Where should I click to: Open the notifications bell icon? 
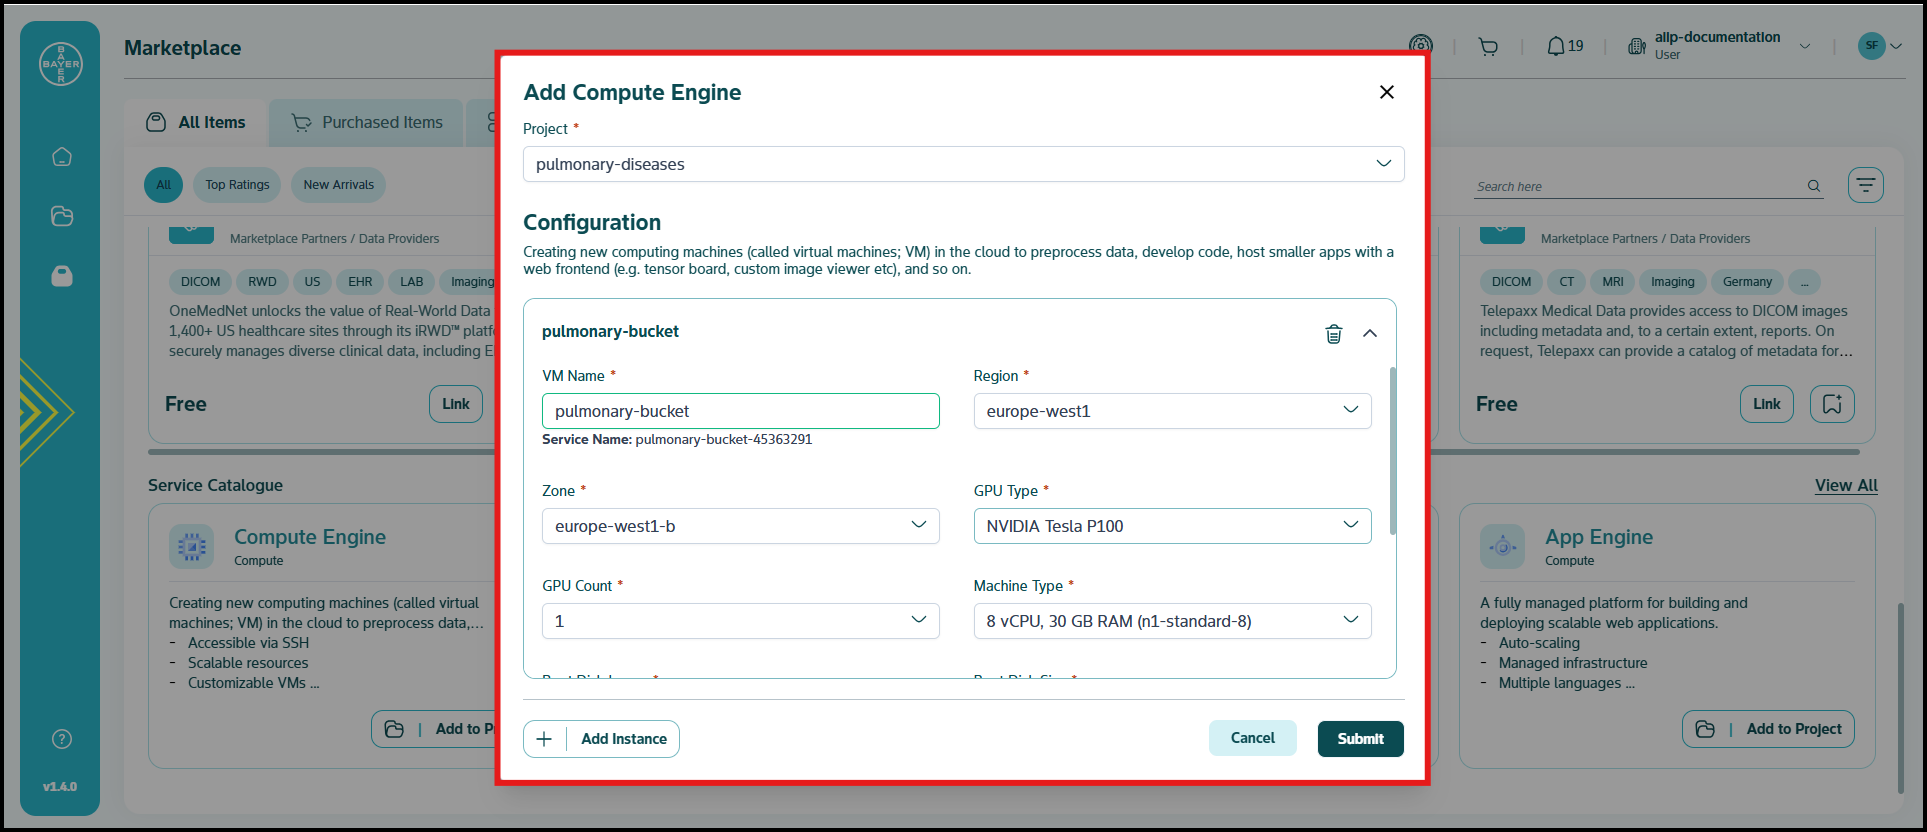pyautogui.click(x=1555, y=46)
